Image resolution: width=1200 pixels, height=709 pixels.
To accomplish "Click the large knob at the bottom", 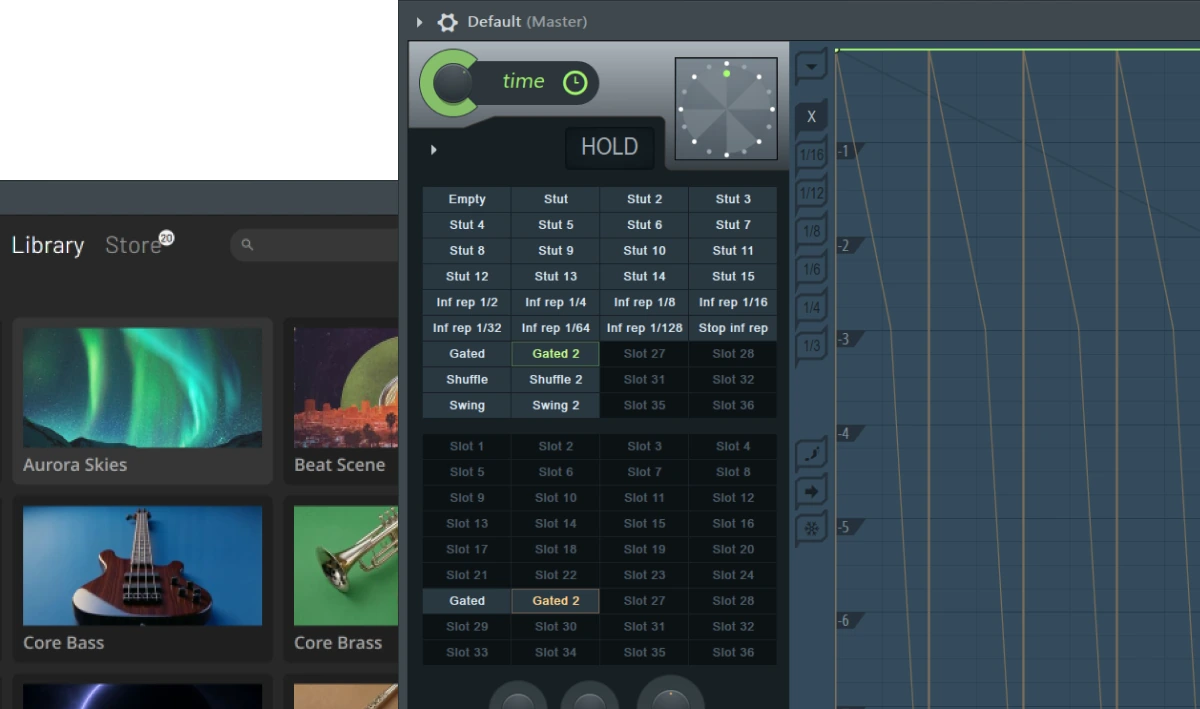I will pyautogui.click(x=671, y=694).
